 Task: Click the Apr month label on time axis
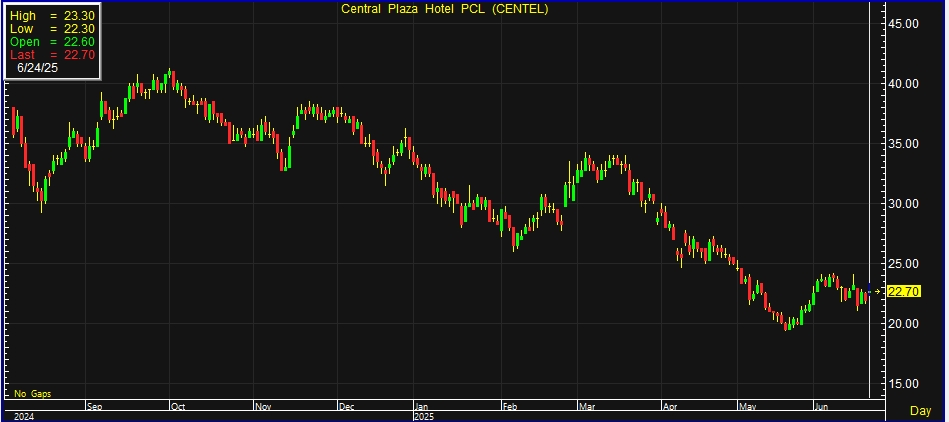[669, 406]
